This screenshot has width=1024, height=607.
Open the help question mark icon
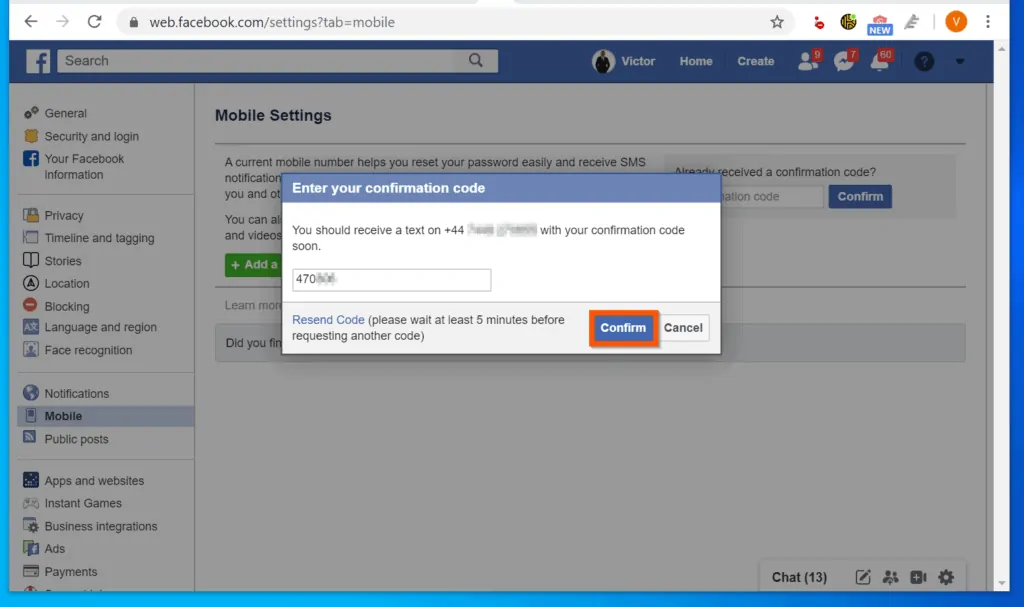tap(924, 61)
